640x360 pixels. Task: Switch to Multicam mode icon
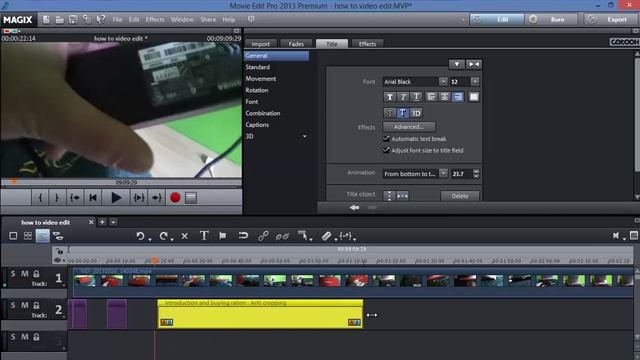(x=58, y=236)
